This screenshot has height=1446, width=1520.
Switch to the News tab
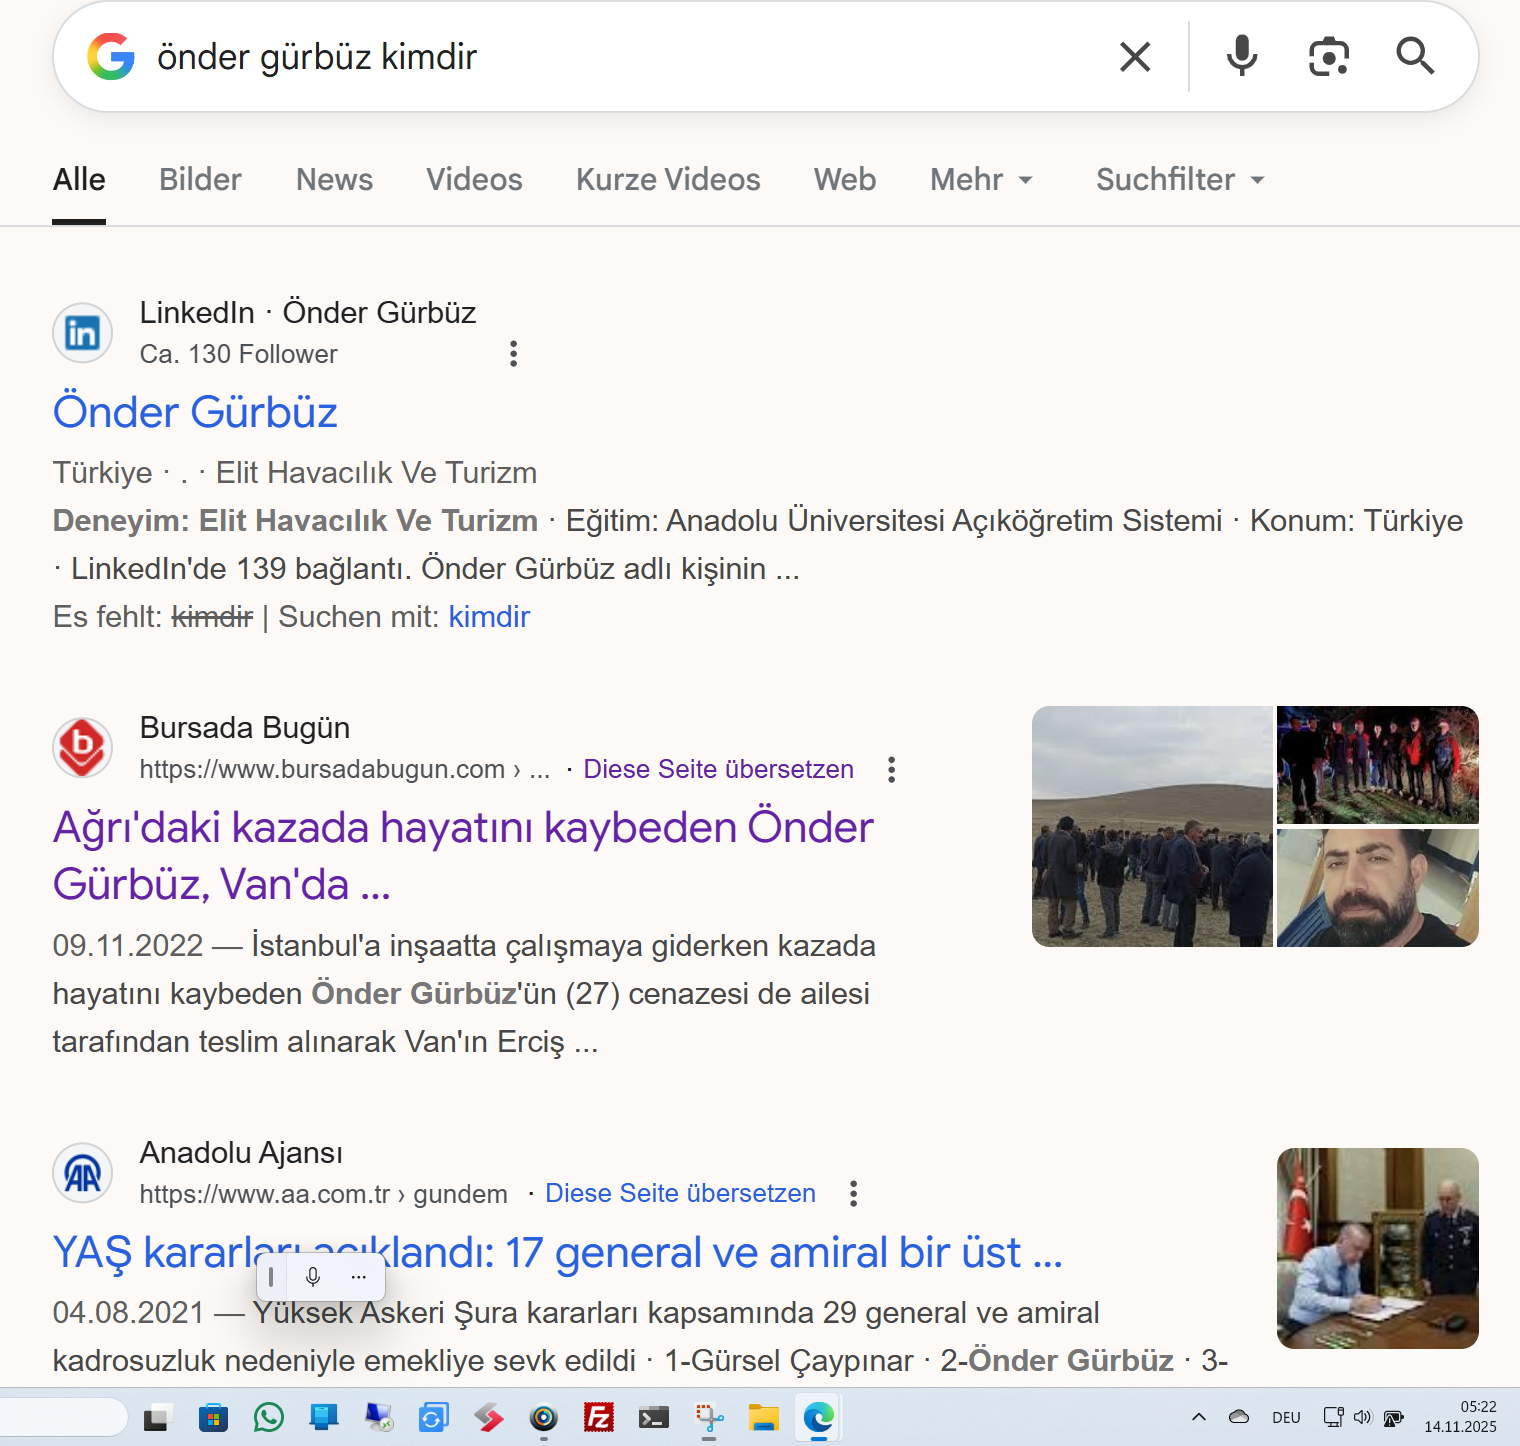(x=334, y=180)
